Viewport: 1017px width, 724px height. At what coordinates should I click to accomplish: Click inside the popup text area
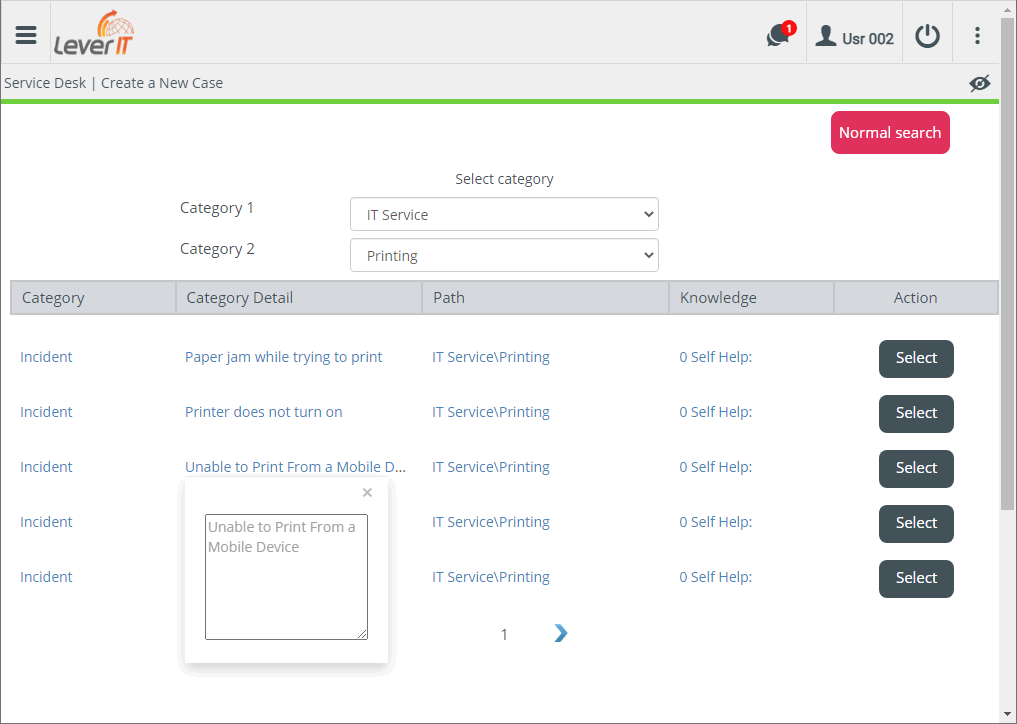point(286,577)
